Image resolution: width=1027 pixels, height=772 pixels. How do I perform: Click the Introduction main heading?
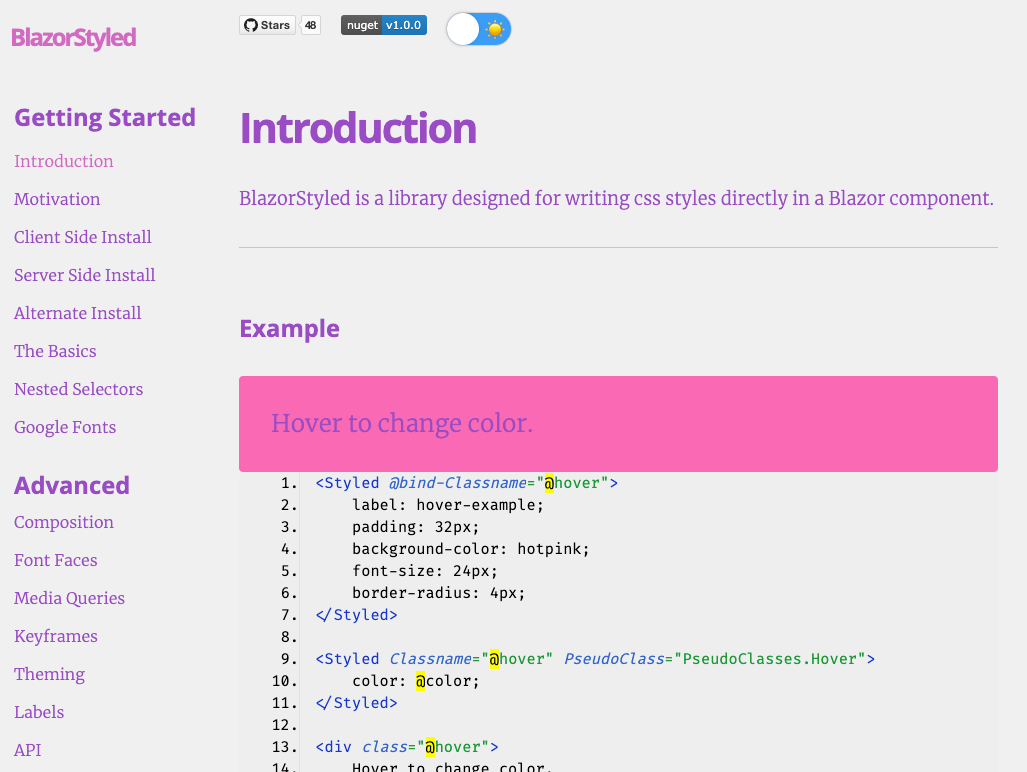[358, 128]
